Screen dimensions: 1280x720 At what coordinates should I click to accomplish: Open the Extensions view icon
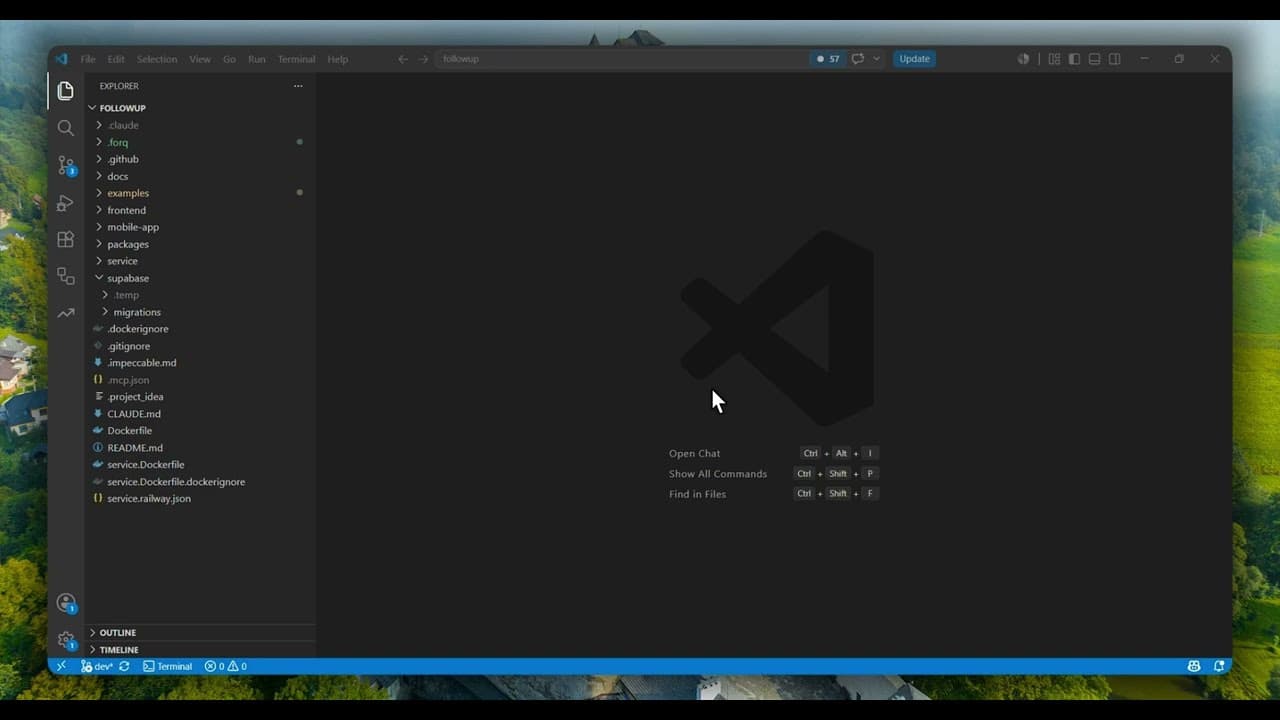(x=66, y=239)
